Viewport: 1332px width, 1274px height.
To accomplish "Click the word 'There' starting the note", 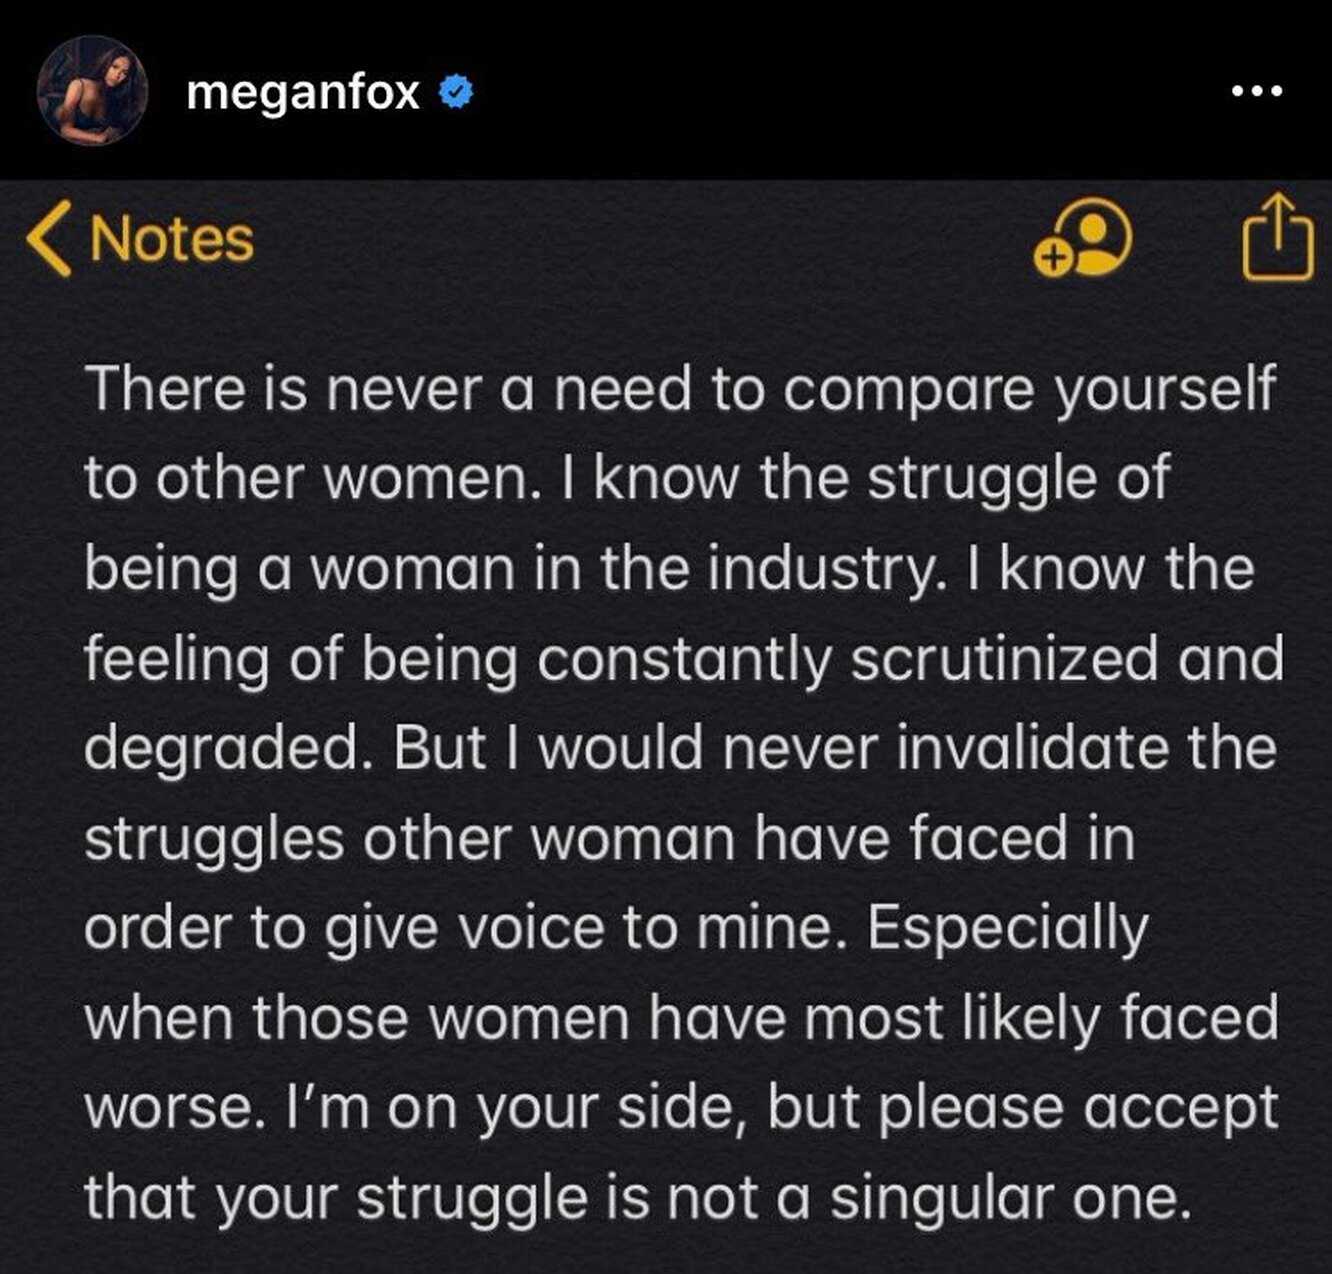I will 165,388.
